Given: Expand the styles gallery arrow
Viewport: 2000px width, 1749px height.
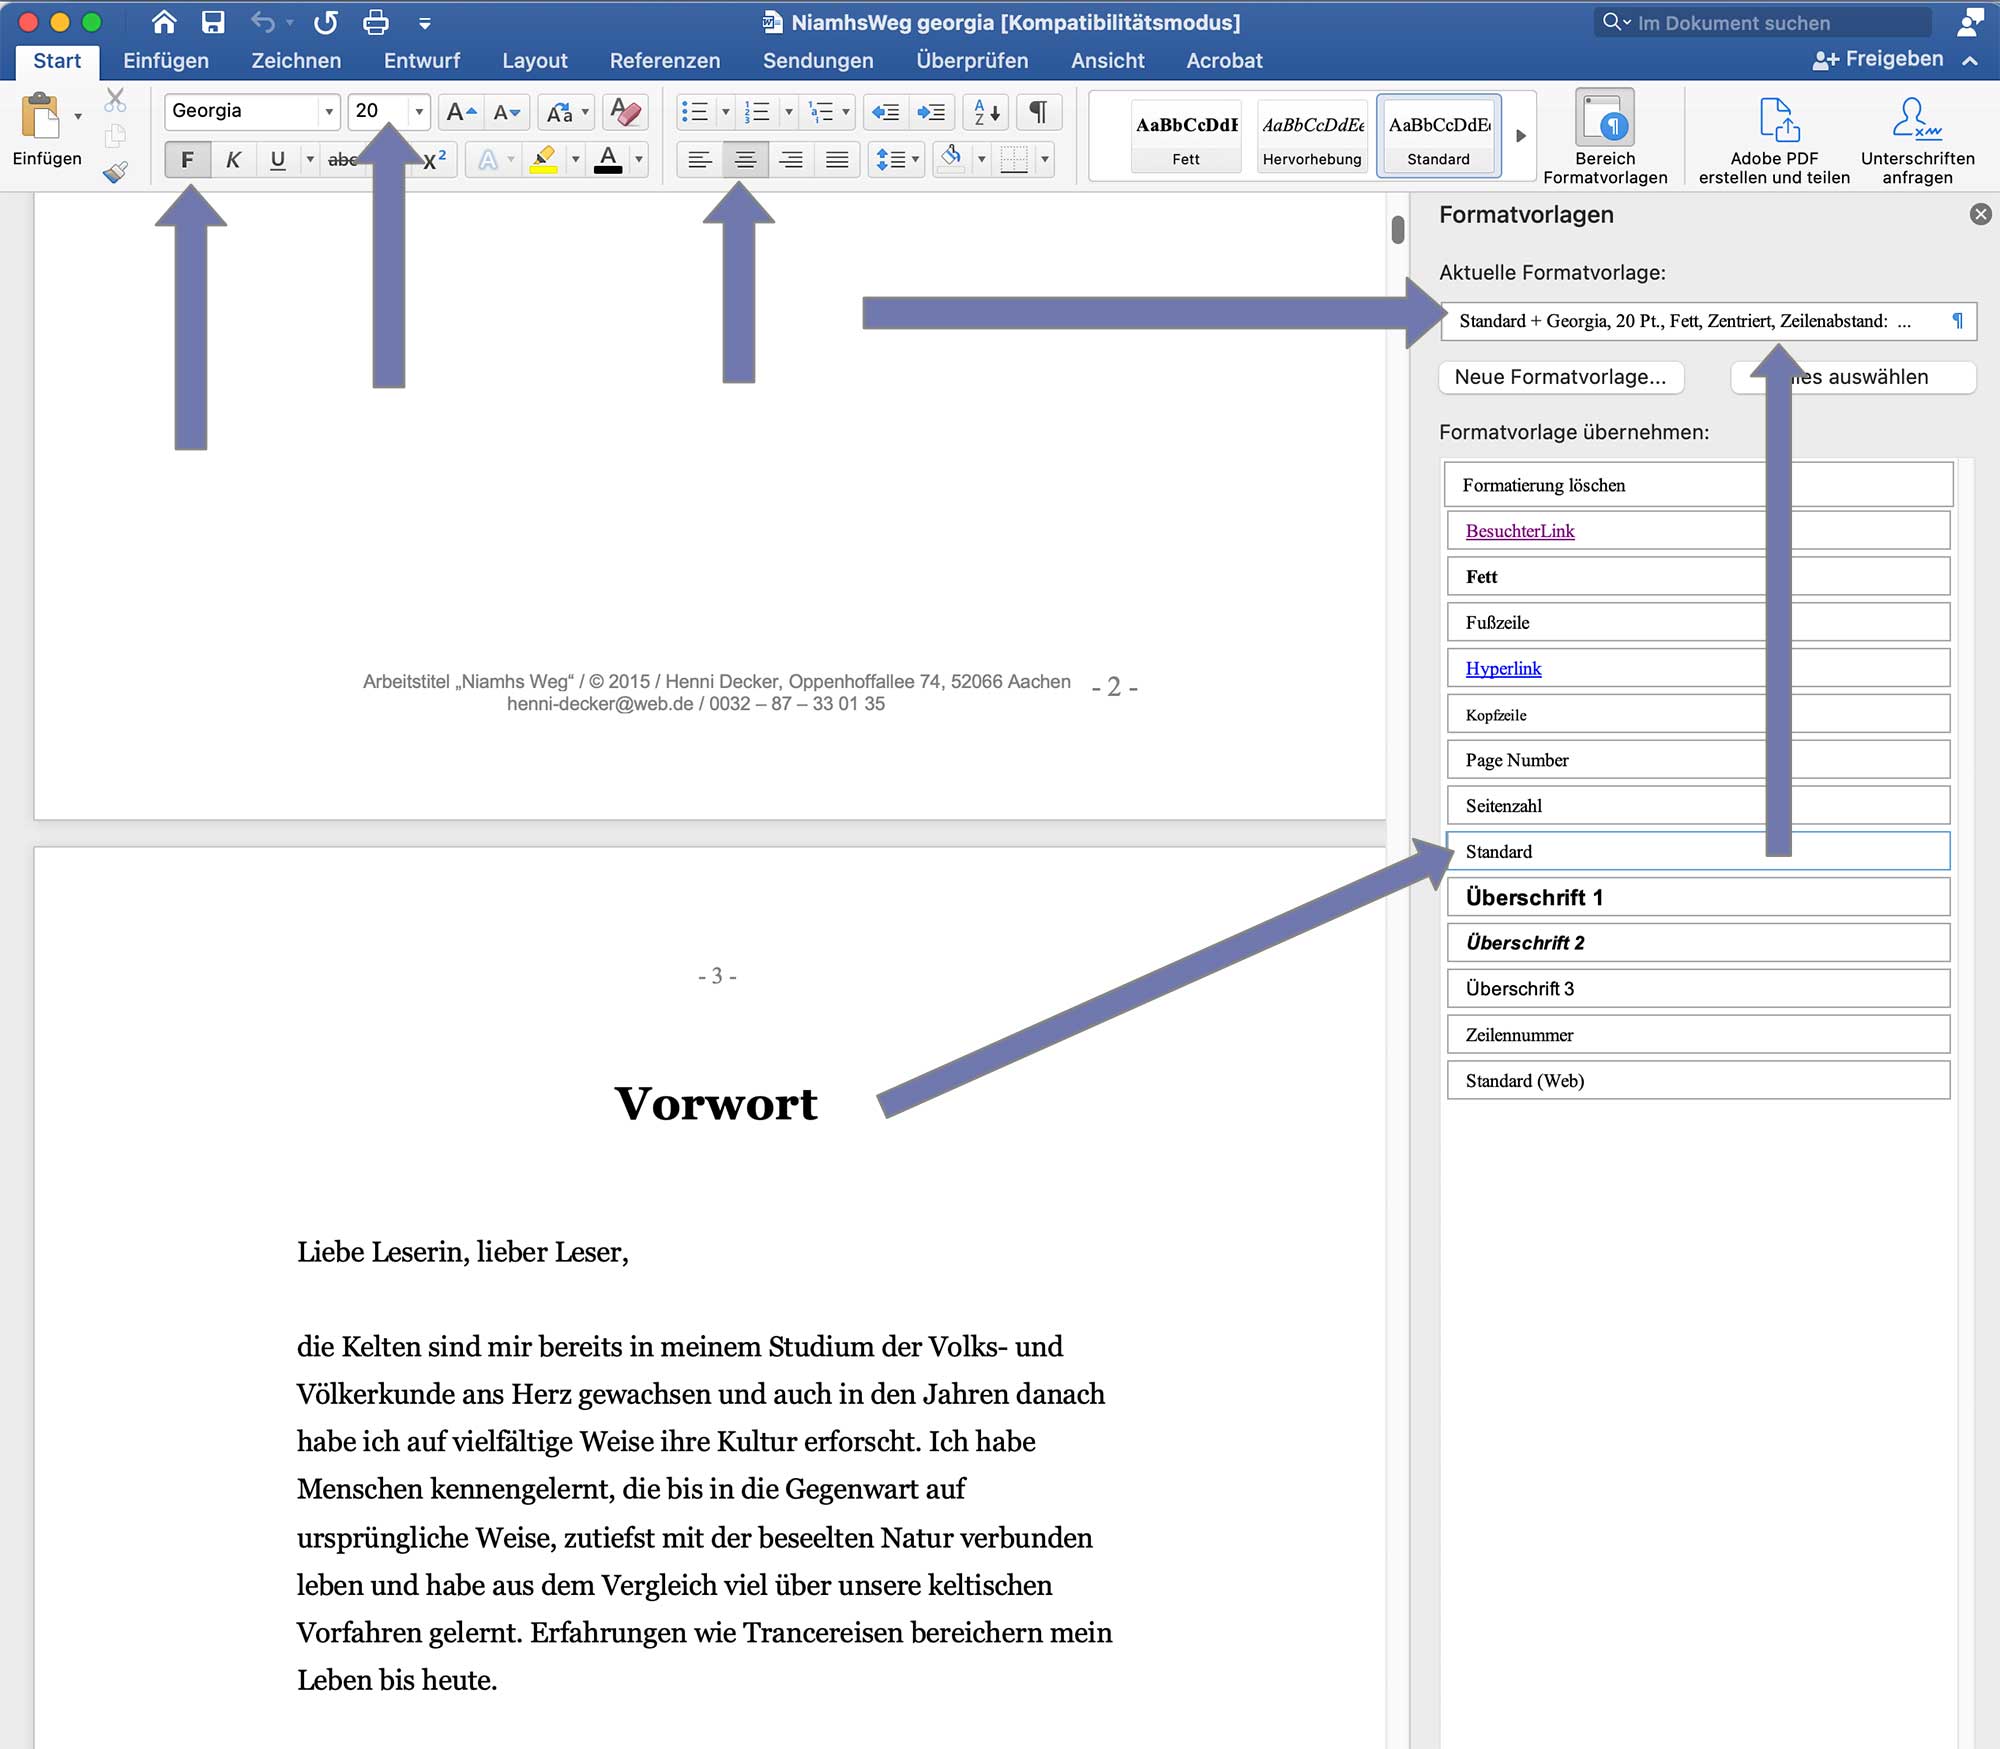Looking at the screenshot, I should pos(1520,135).
